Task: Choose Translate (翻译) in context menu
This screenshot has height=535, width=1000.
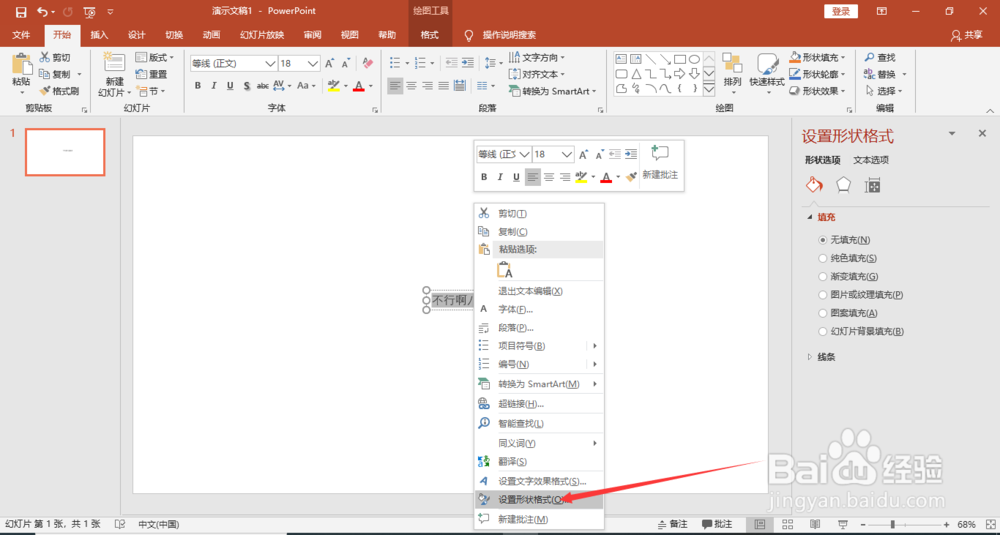Action: pos(540,461)
